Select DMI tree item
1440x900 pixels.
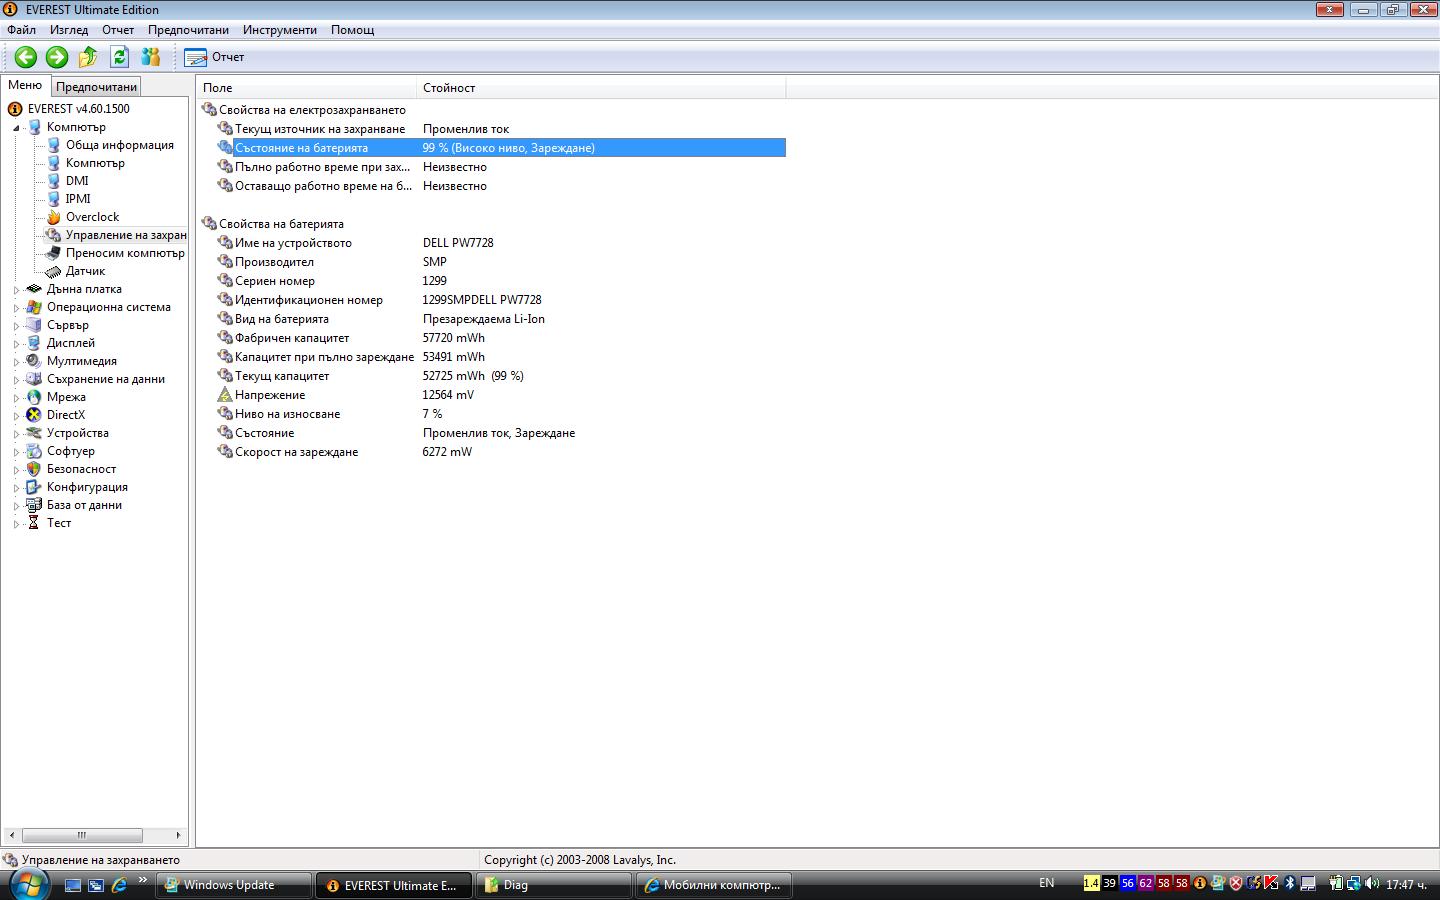tap(77, 181)
